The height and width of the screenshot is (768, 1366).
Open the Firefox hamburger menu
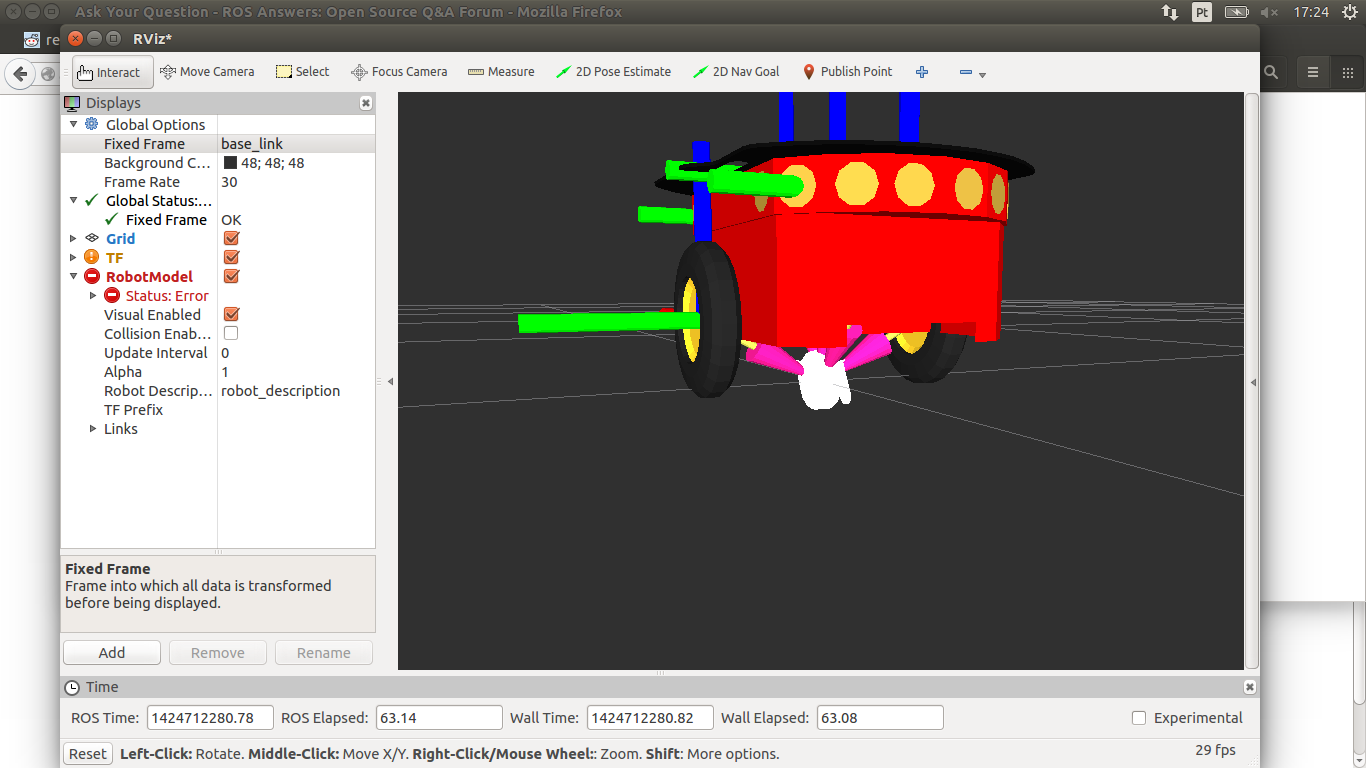point(1313,72)
